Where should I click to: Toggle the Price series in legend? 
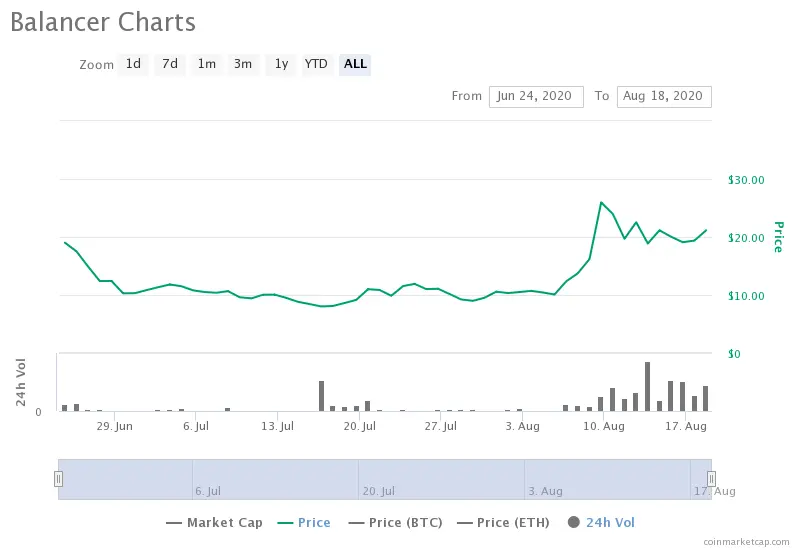click(x=304, y=522)
